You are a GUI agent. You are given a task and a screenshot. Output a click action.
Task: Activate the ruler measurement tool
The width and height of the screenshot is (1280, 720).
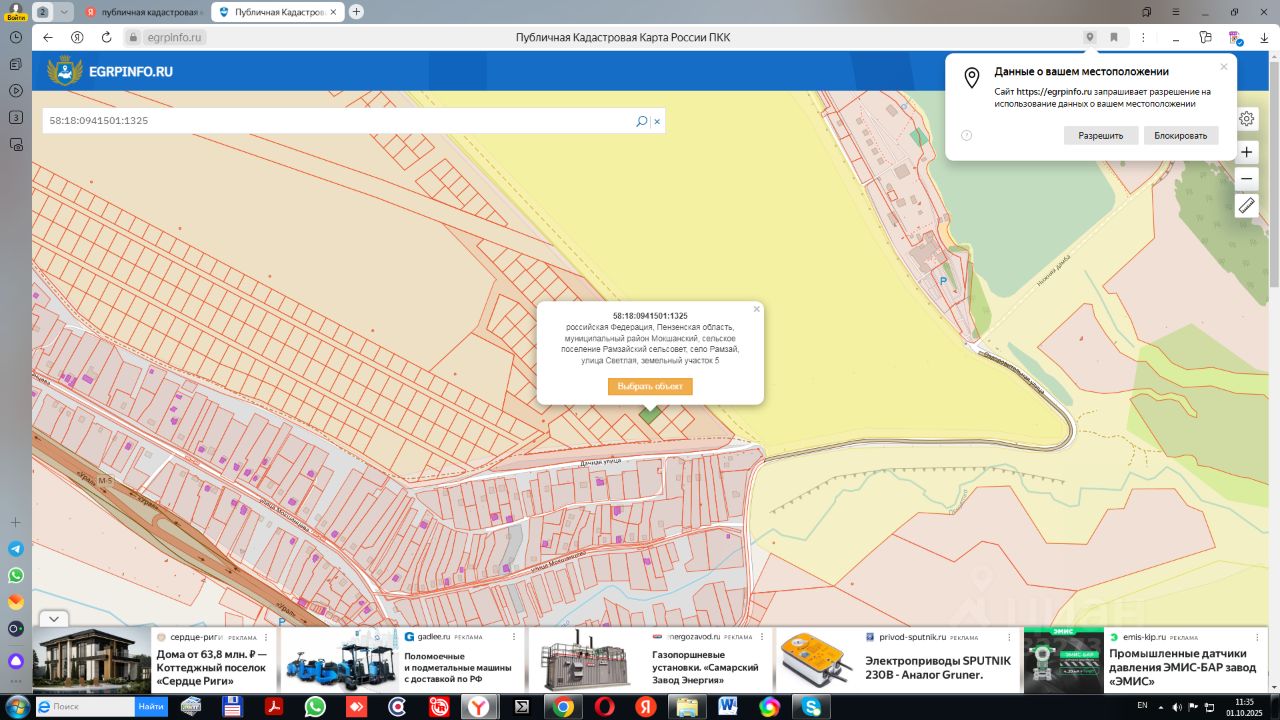(x=1246, y=206)
